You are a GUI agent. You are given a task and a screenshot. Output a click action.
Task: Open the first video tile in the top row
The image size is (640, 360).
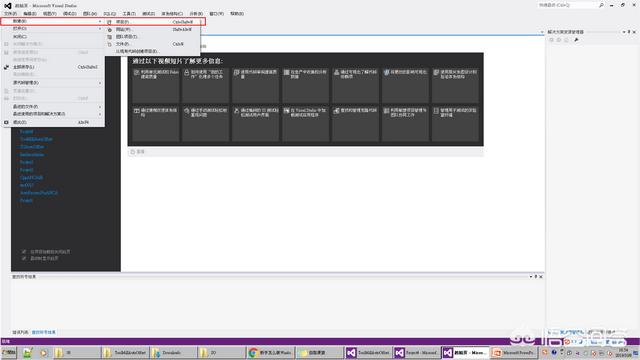[156, 85]
